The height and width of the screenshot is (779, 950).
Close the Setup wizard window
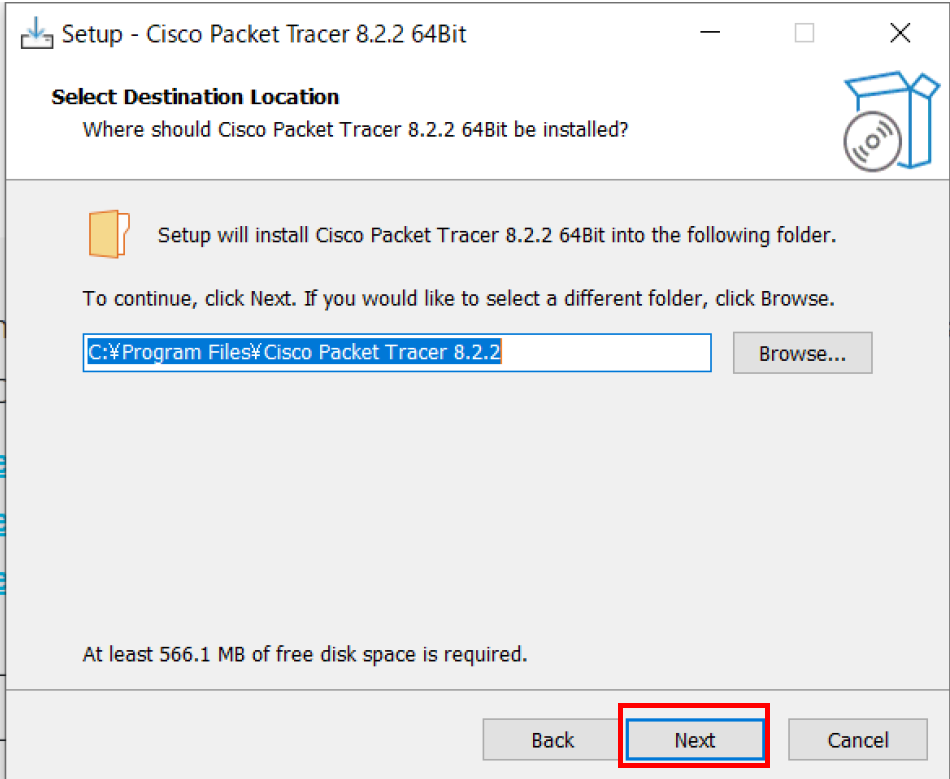899,34
